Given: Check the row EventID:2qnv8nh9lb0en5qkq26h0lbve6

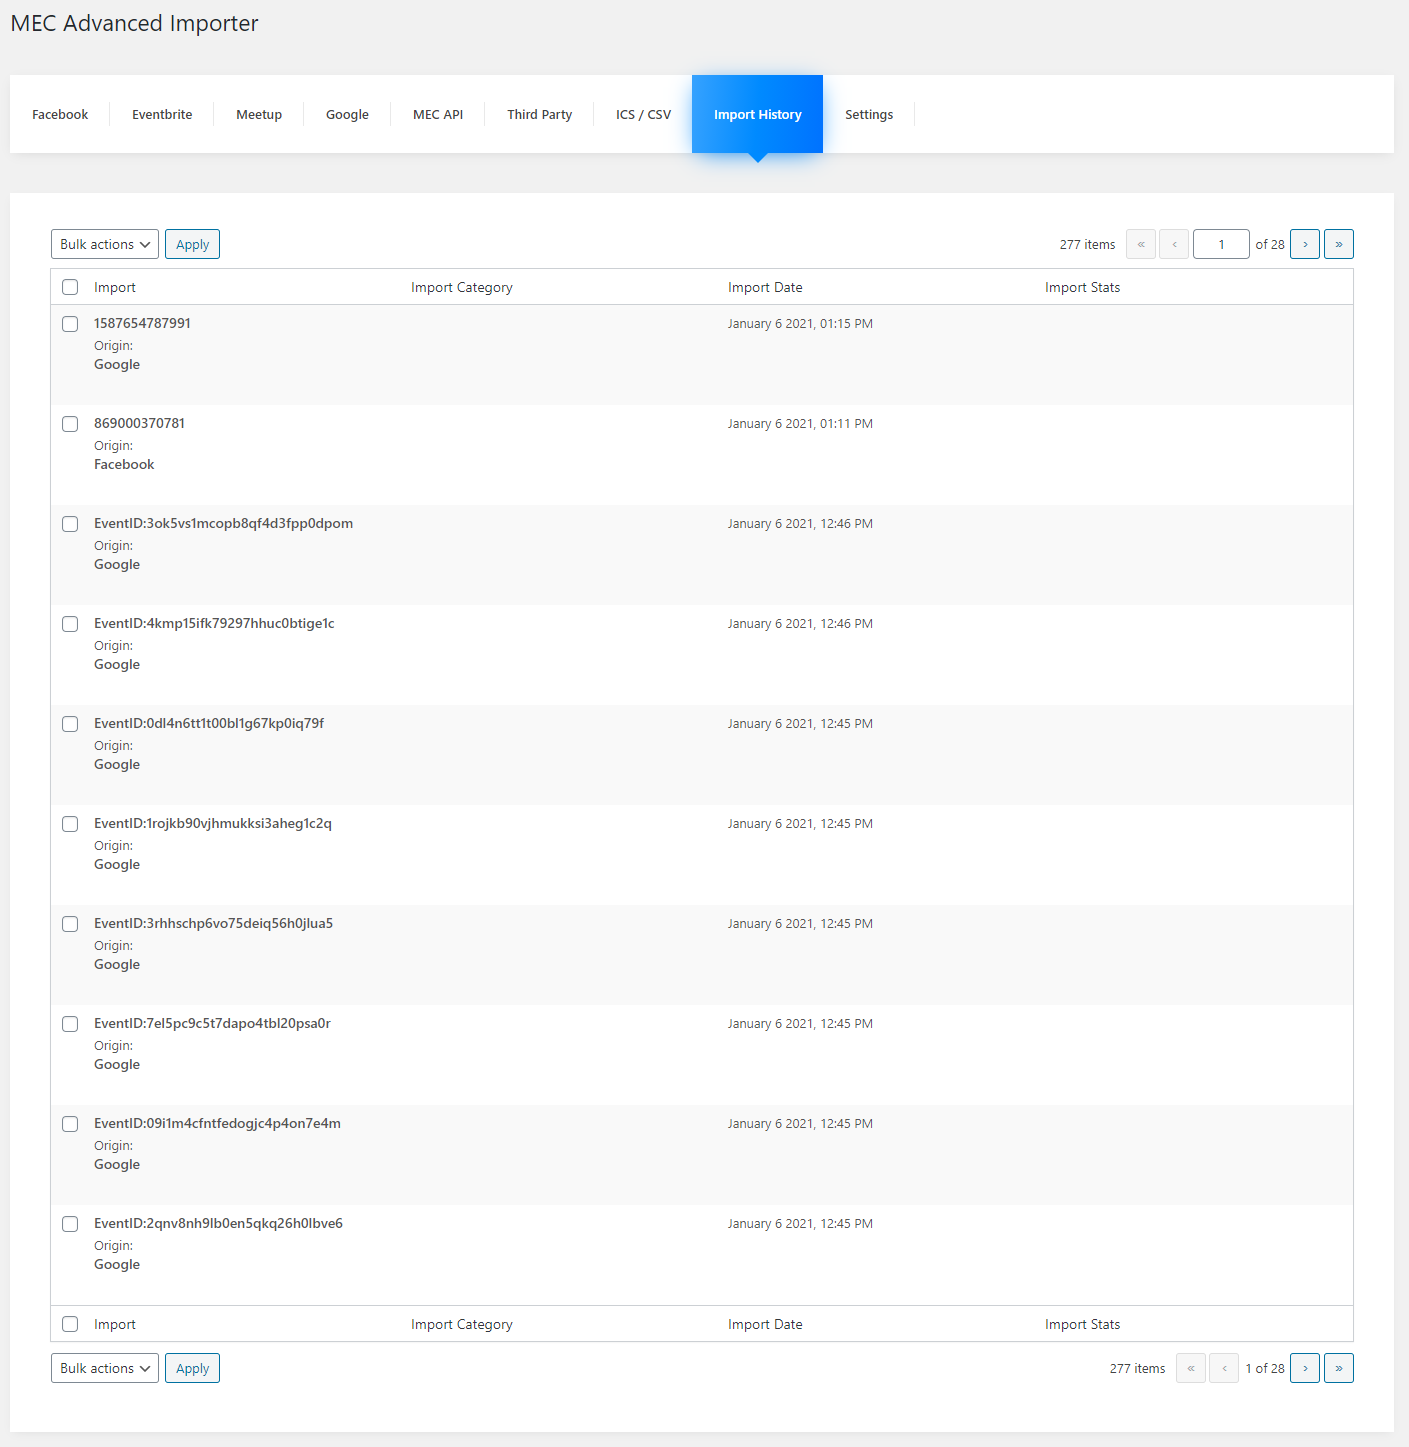Looking at the screenshot, I should pyautogui.click(x=70, y=1224).
